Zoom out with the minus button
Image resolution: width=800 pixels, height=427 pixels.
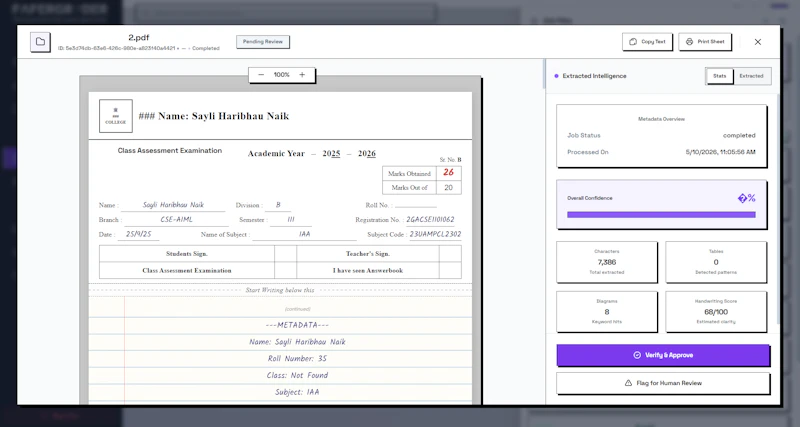click(261, 75)
